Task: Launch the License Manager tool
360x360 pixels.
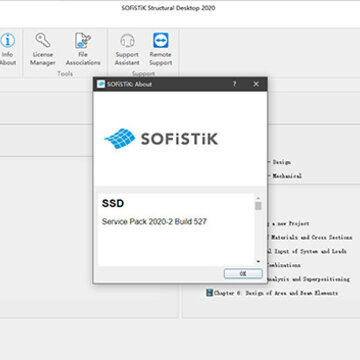Action: 43,49
